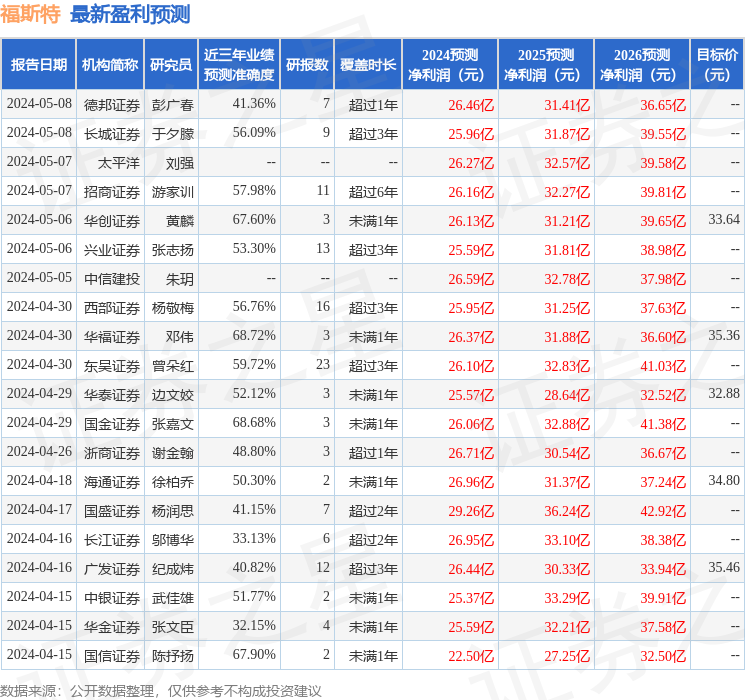Click target price 33.64
Viewport: 745px width, 700px height.
[724, 220]
